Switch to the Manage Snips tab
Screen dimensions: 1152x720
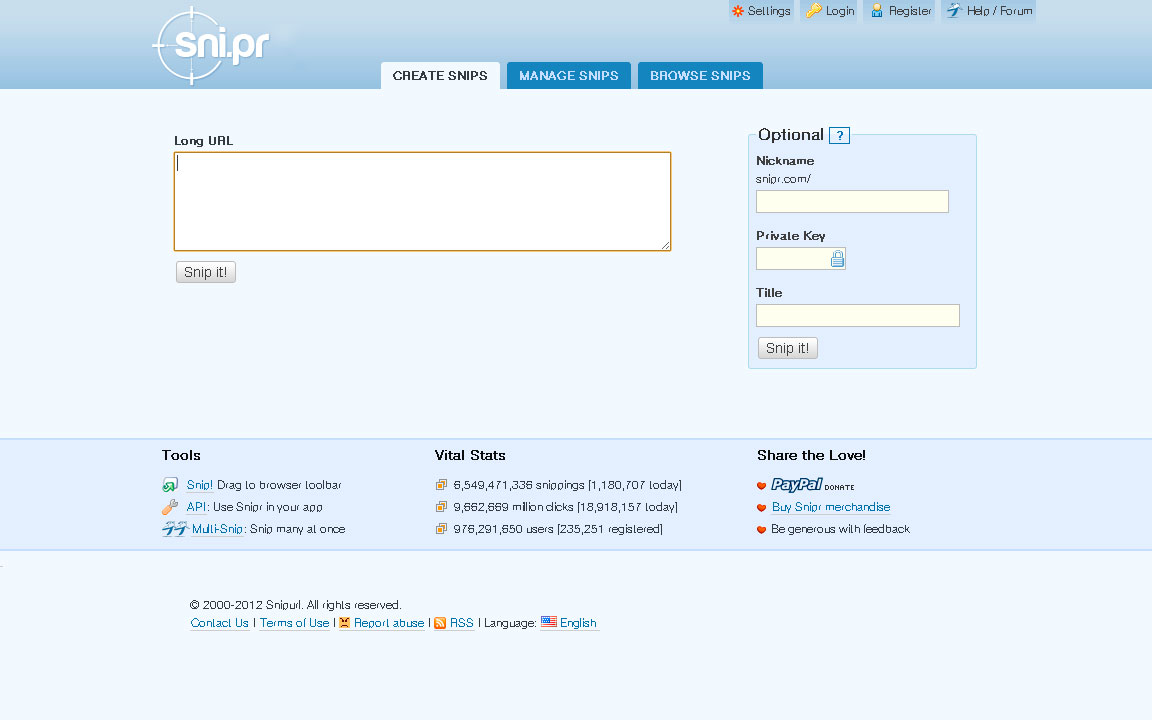[568, 76]
